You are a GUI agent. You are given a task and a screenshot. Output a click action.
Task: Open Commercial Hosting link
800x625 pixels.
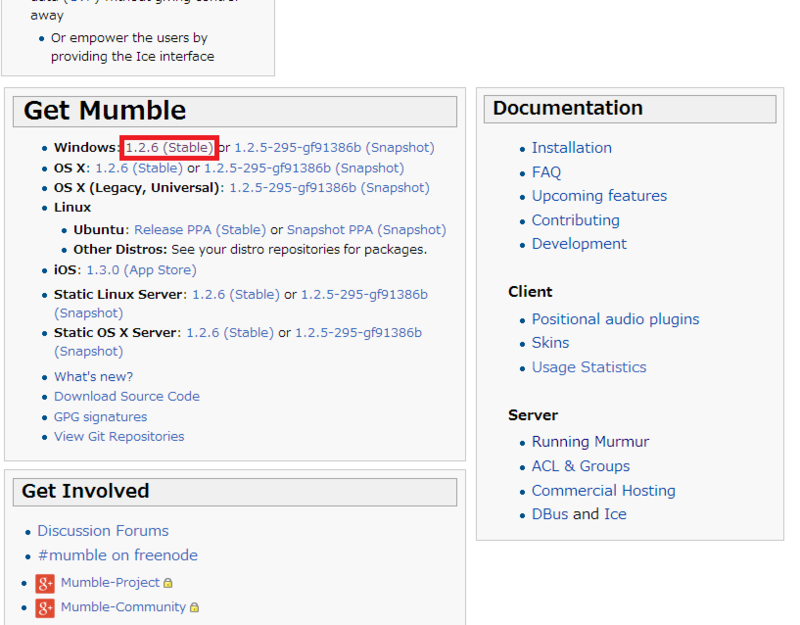(x=604, y=491)
